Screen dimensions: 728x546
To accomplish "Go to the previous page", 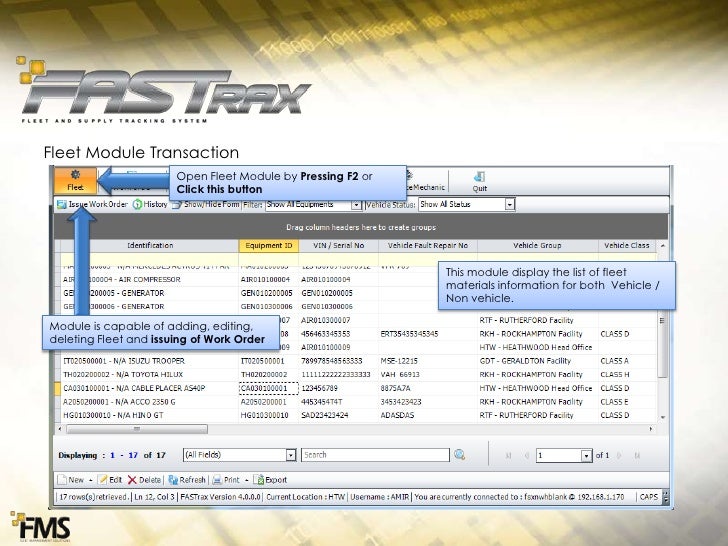I will [x=526, y=455].
